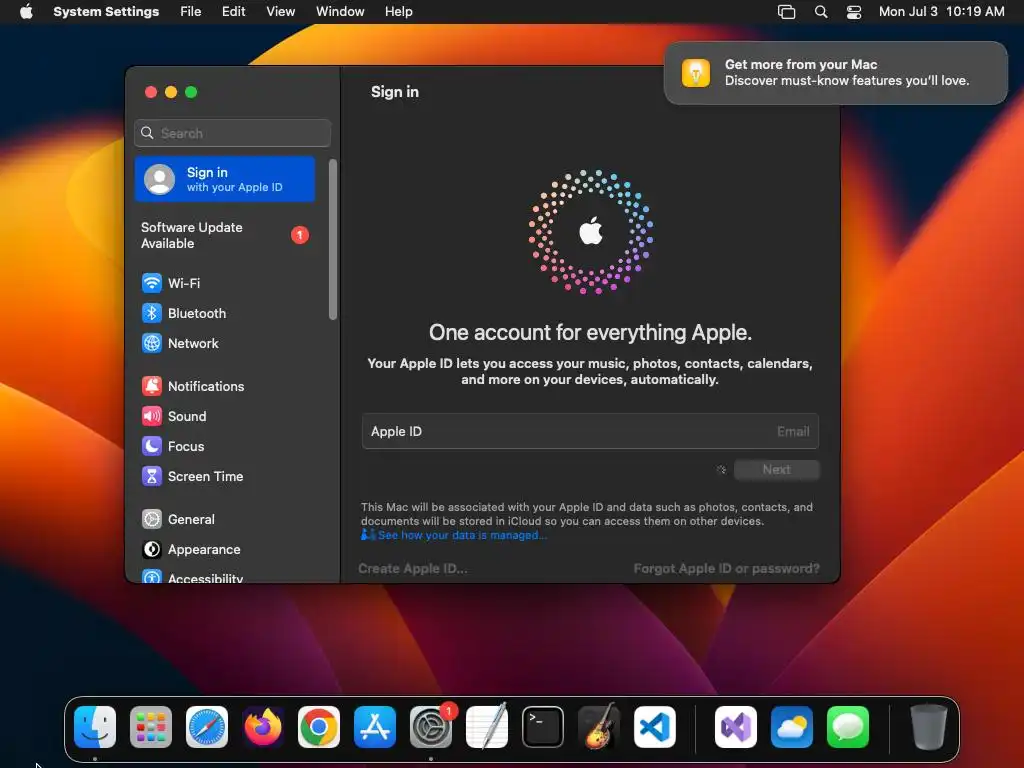
Task: Click Create Apple ID link
Action: (413, 569)
